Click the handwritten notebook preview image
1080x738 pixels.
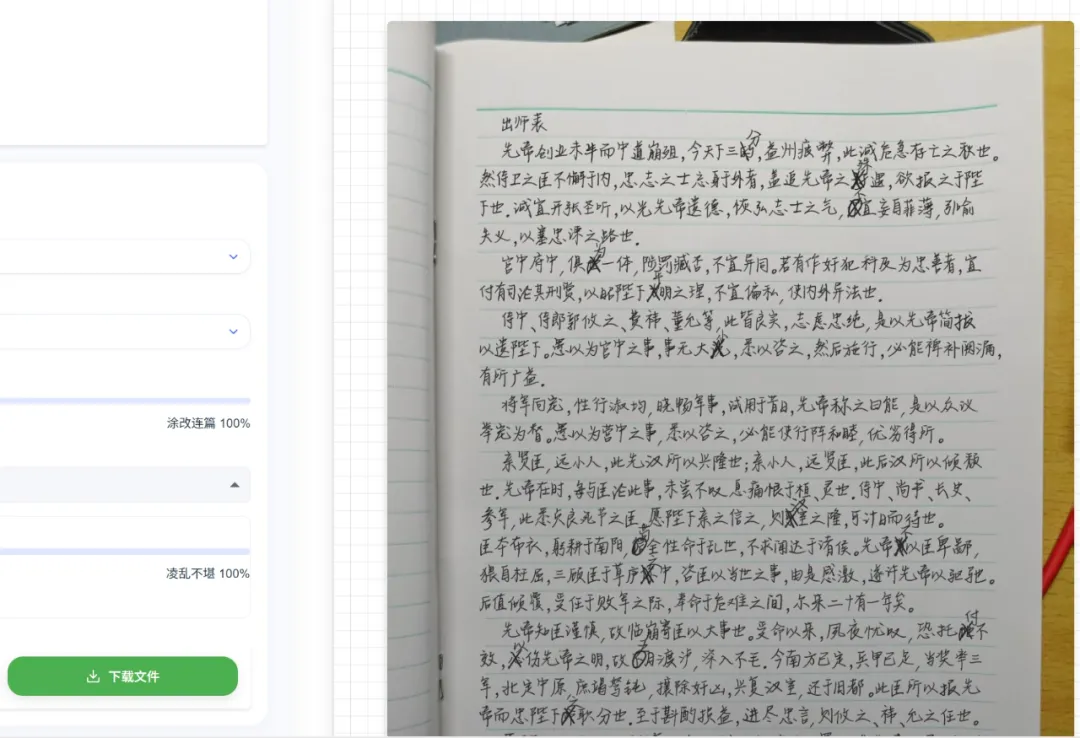pyautogui.click(x=730, y=379)
